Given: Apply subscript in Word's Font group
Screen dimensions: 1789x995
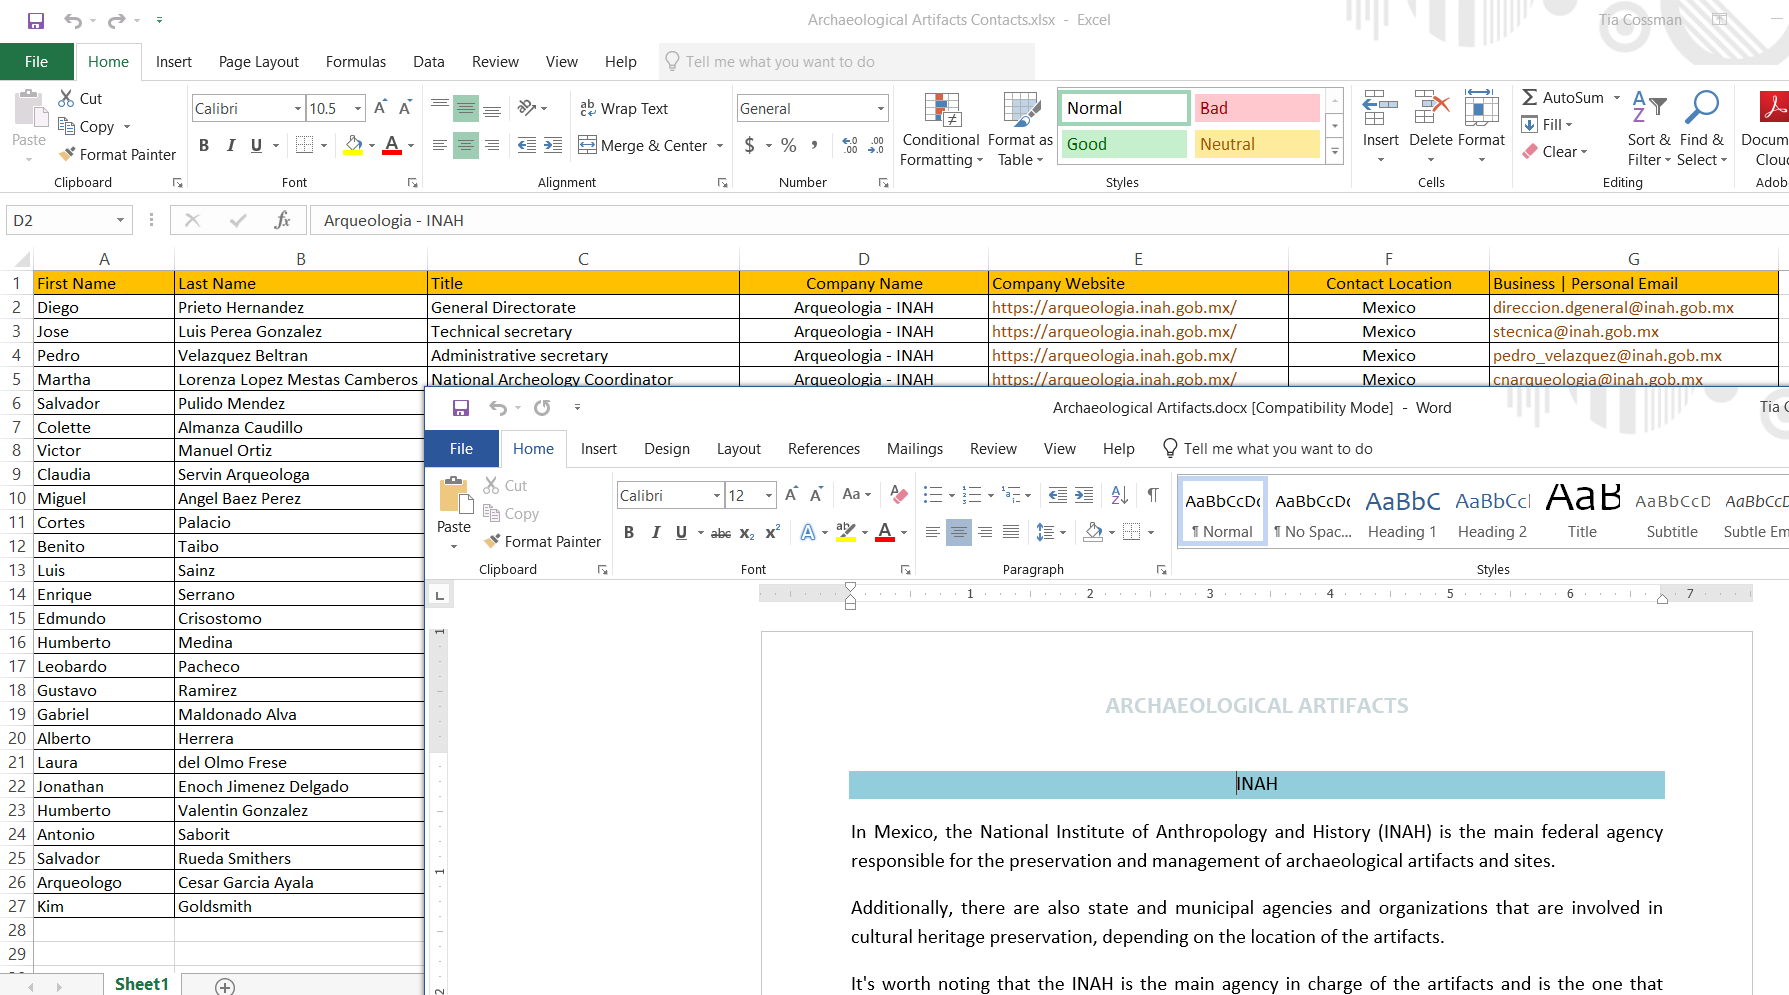Looking at the screenshot, I should pyautogui.click(x=747, y=533).
